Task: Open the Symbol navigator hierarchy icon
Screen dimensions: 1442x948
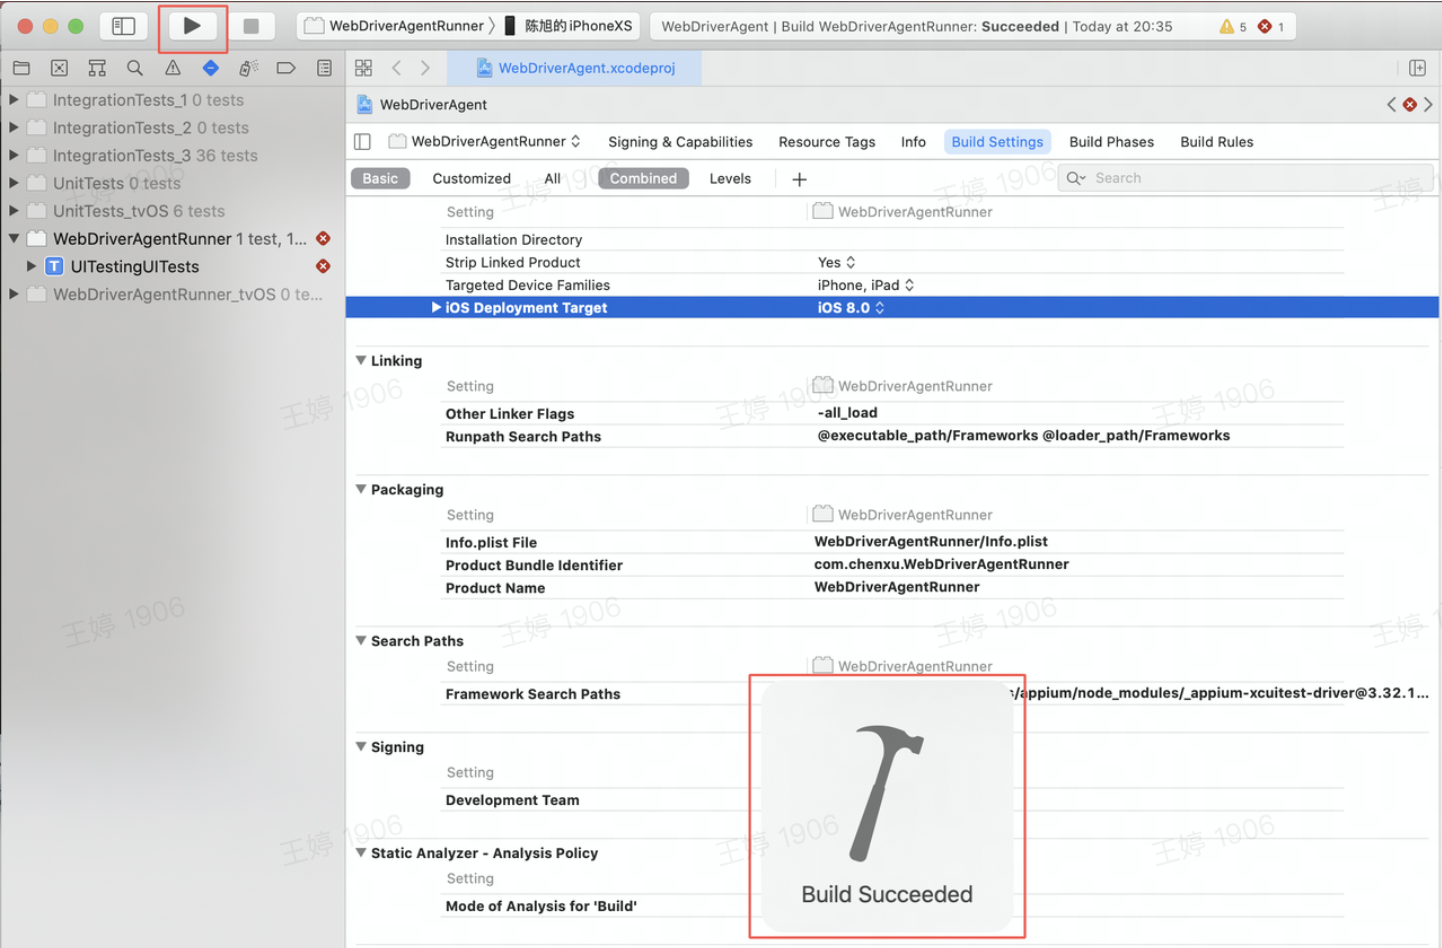Action: (97, 68)
